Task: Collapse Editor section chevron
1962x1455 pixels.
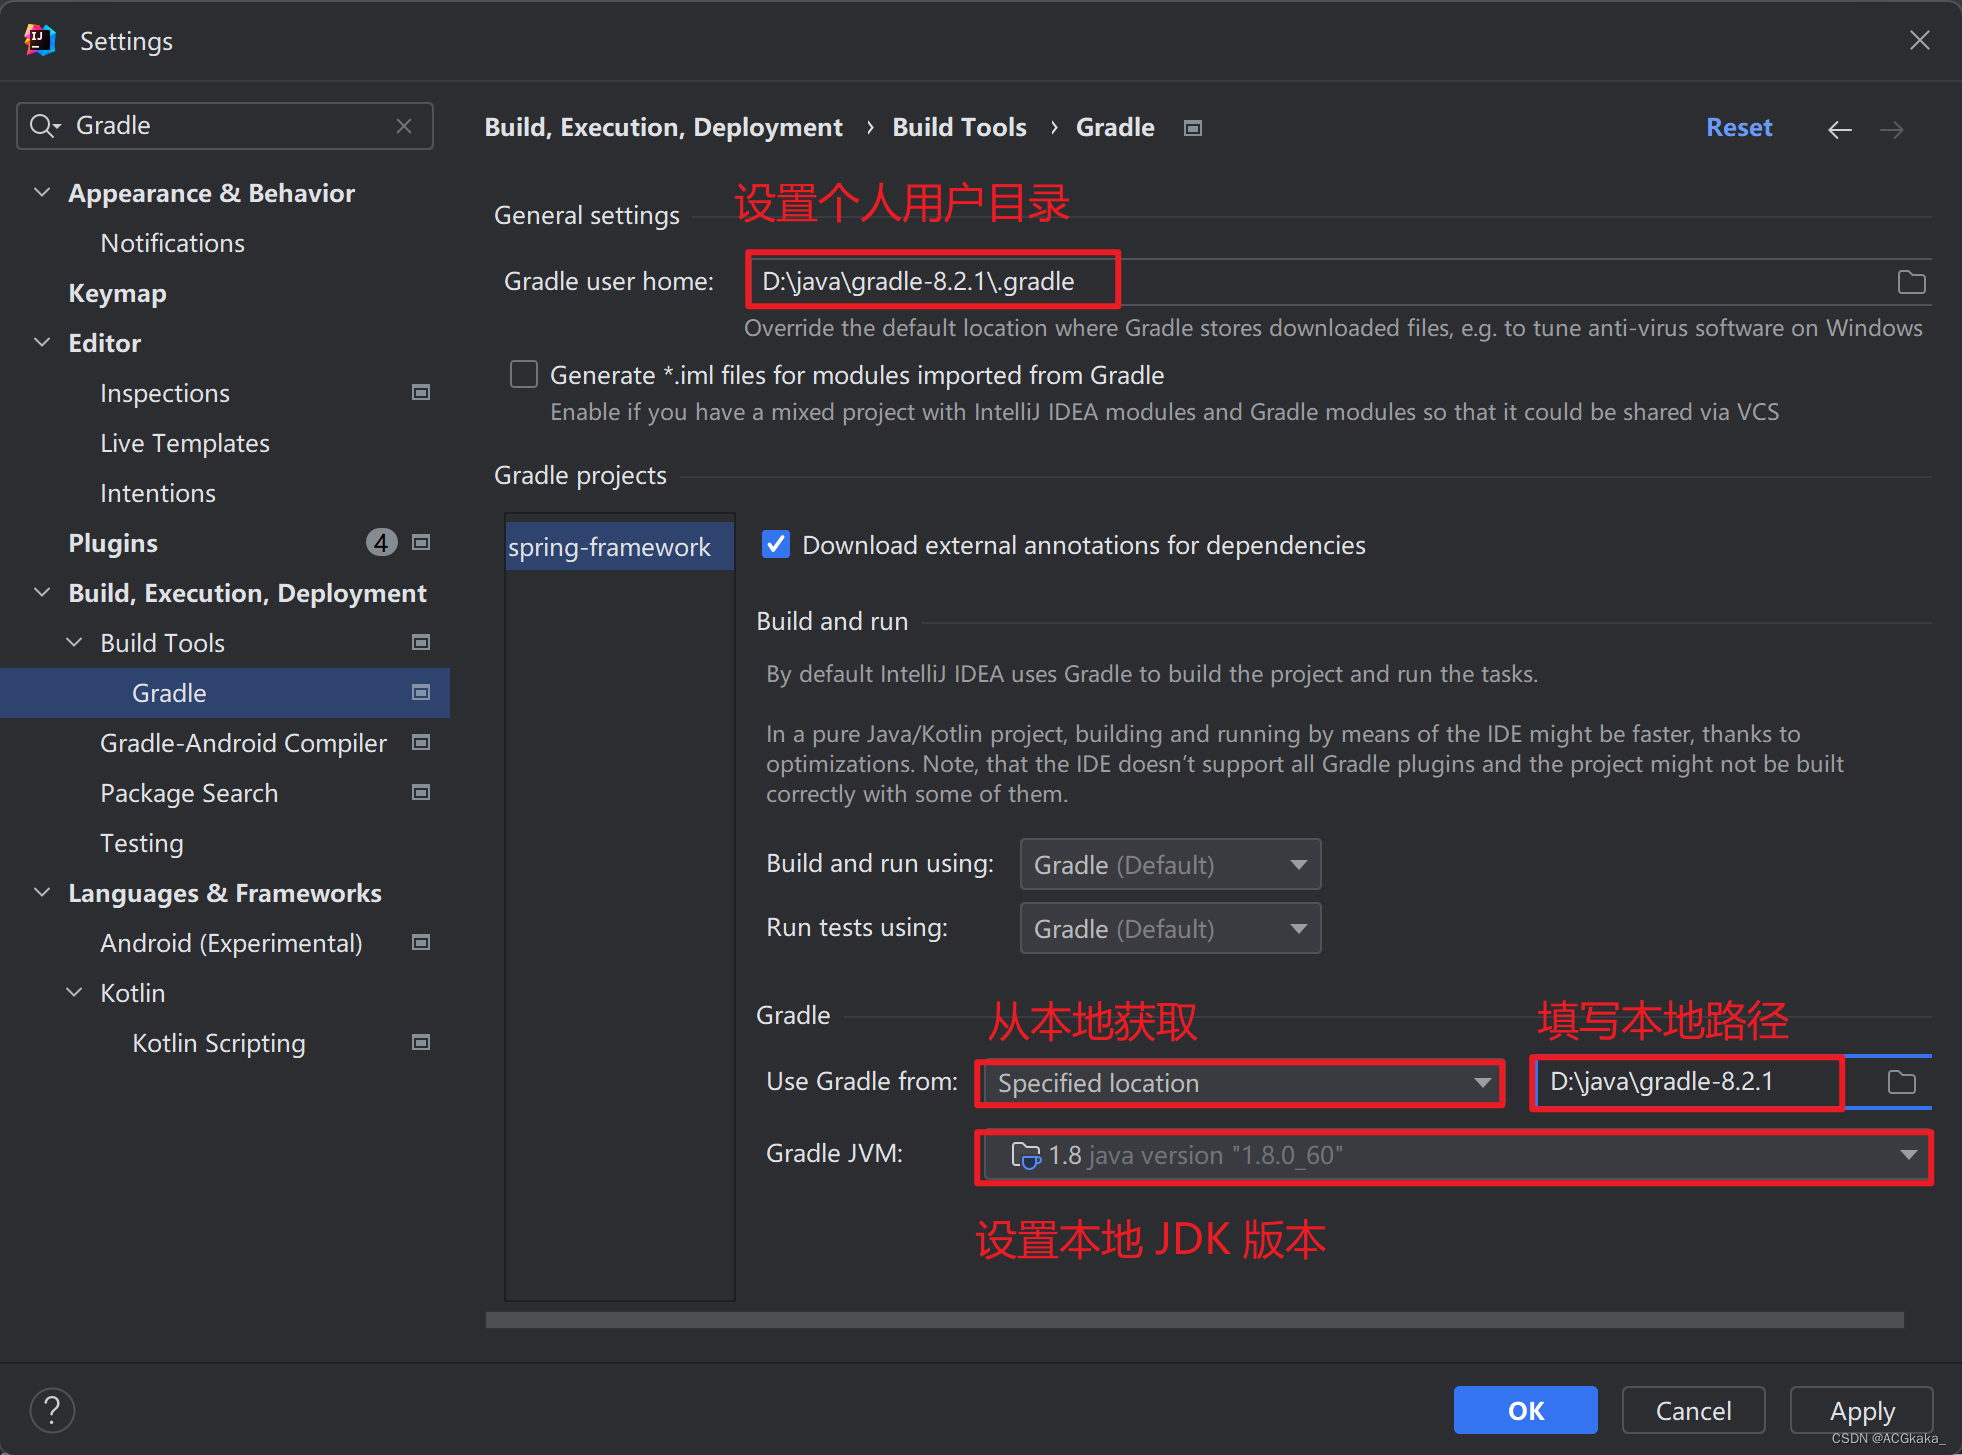Action: (42, 342)
